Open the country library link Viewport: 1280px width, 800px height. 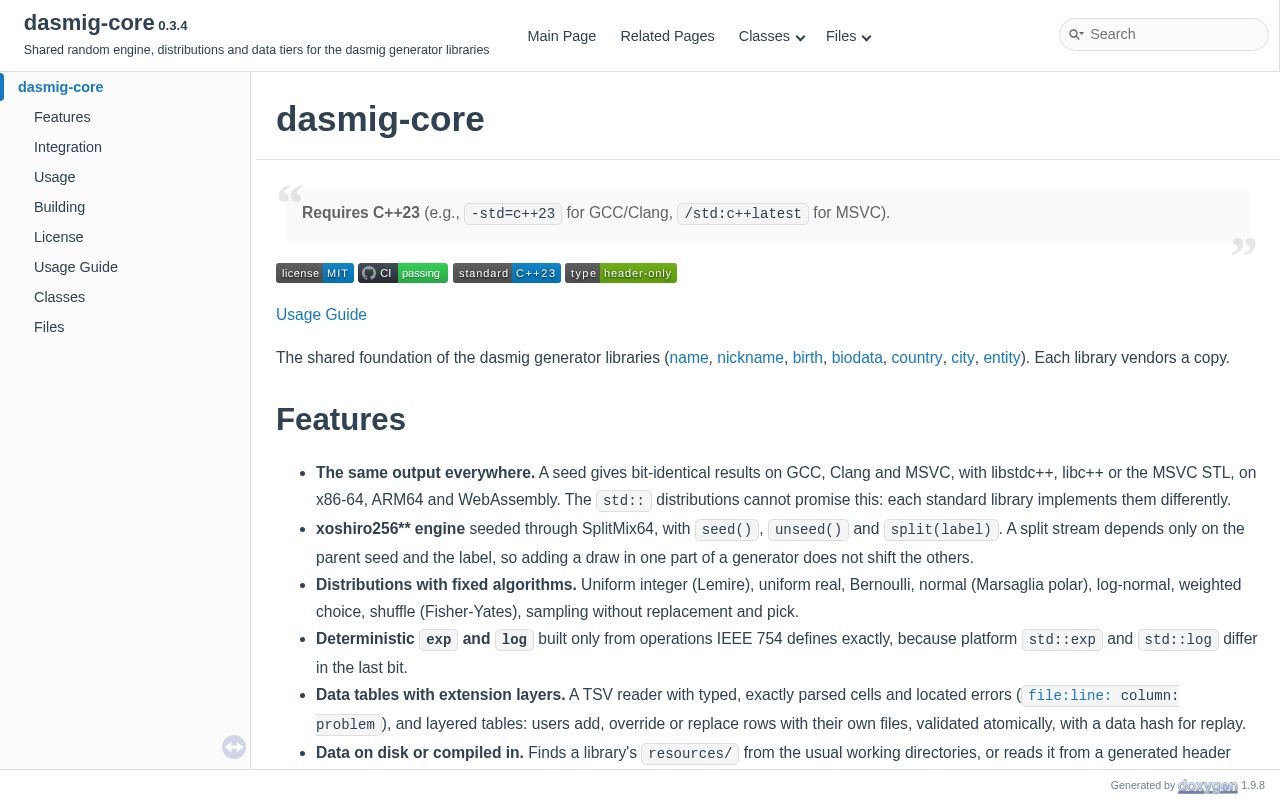917,357
